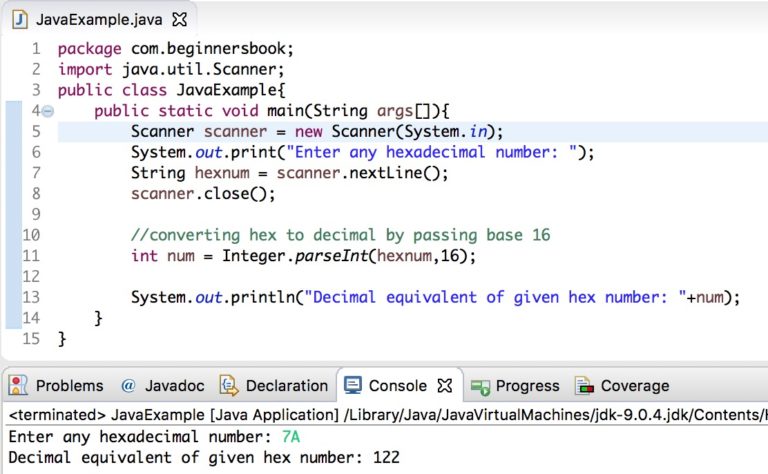Open the Coverage tab
The image size is (768, 474).
tap(635, 386)
